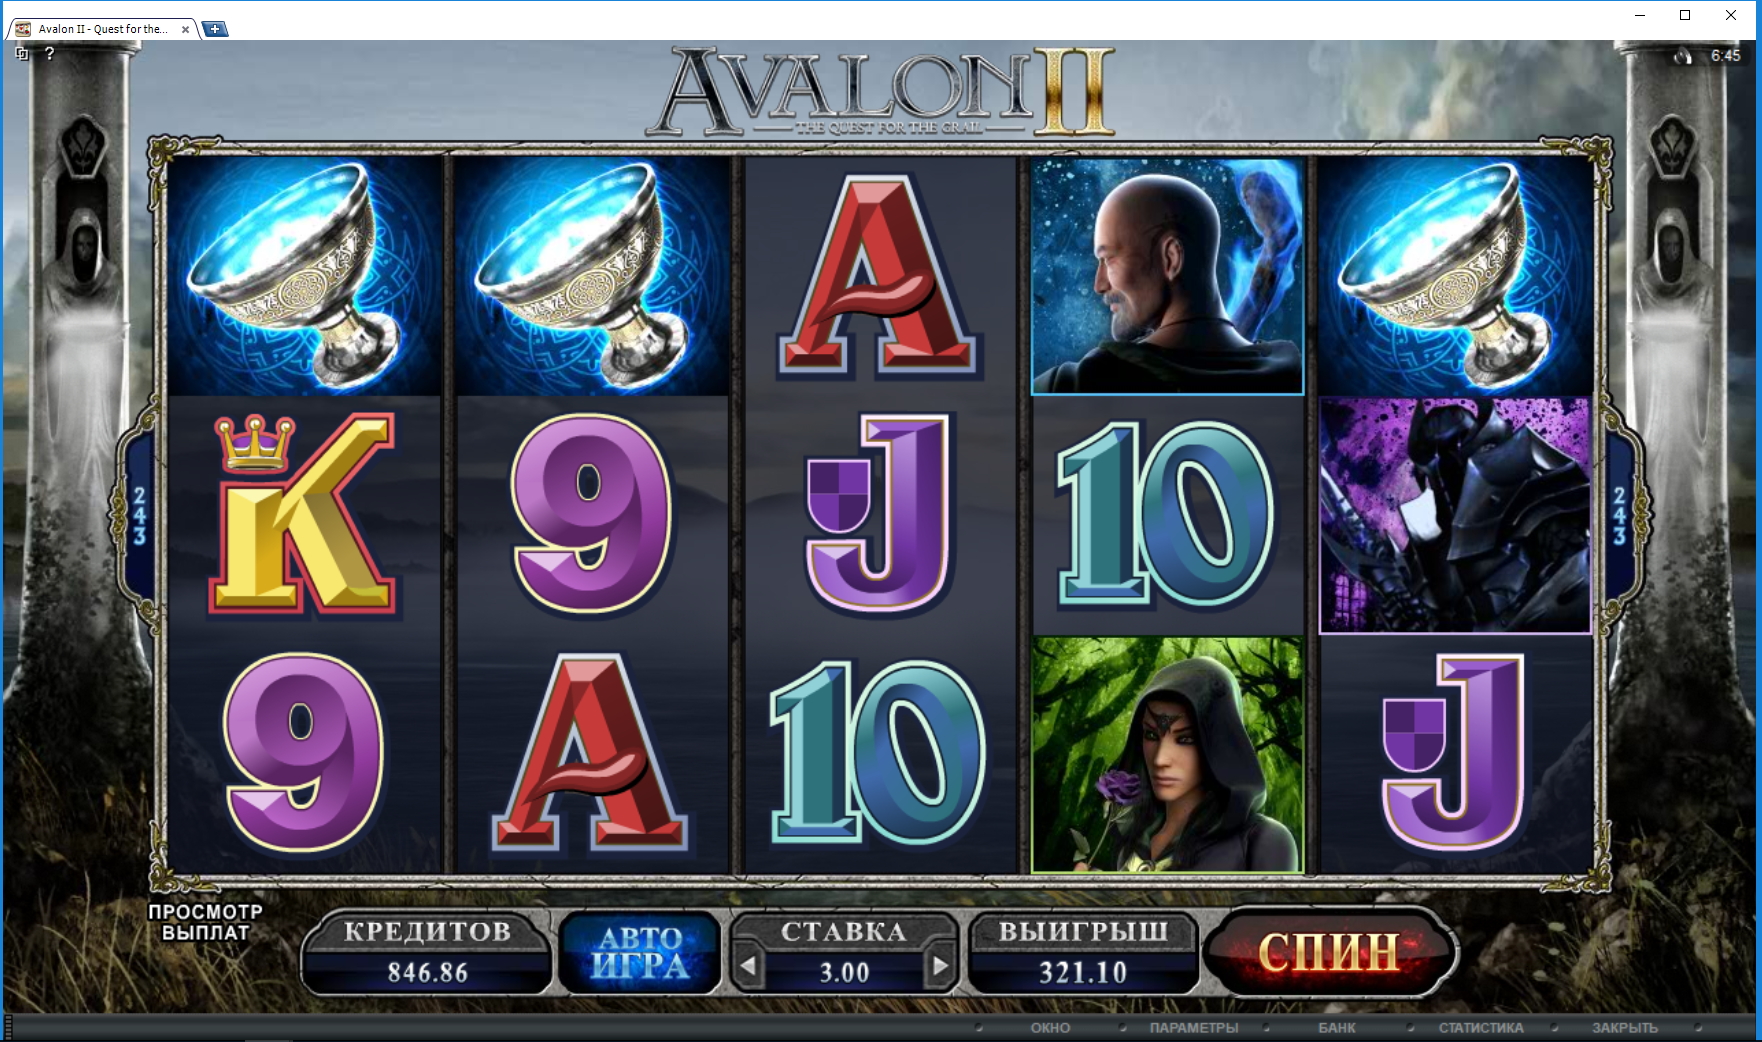Click the КРЕДИТОВ credits display
The width and height of the screenshot is (1762, 1042).
[427, 953]
